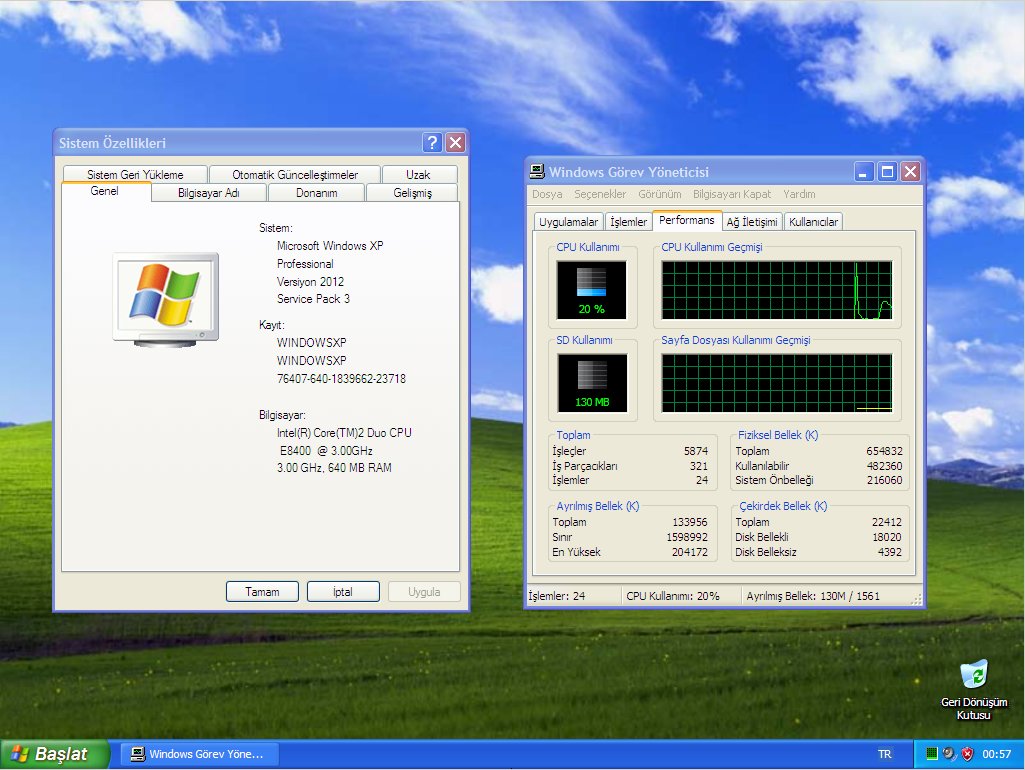Select the Windows Görev Yöneticisi taskbar button
The height and width of the screenshot is (770, 1025).
[x=200, y=754]
